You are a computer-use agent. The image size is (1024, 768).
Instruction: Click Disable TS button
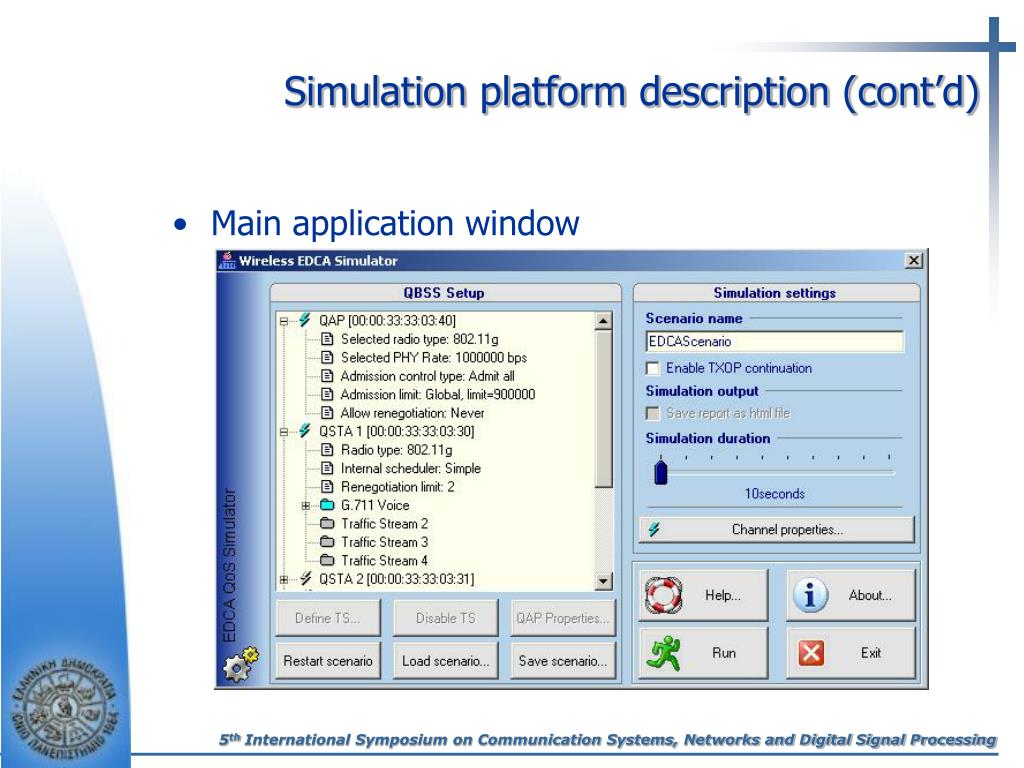tap(445, 618)
